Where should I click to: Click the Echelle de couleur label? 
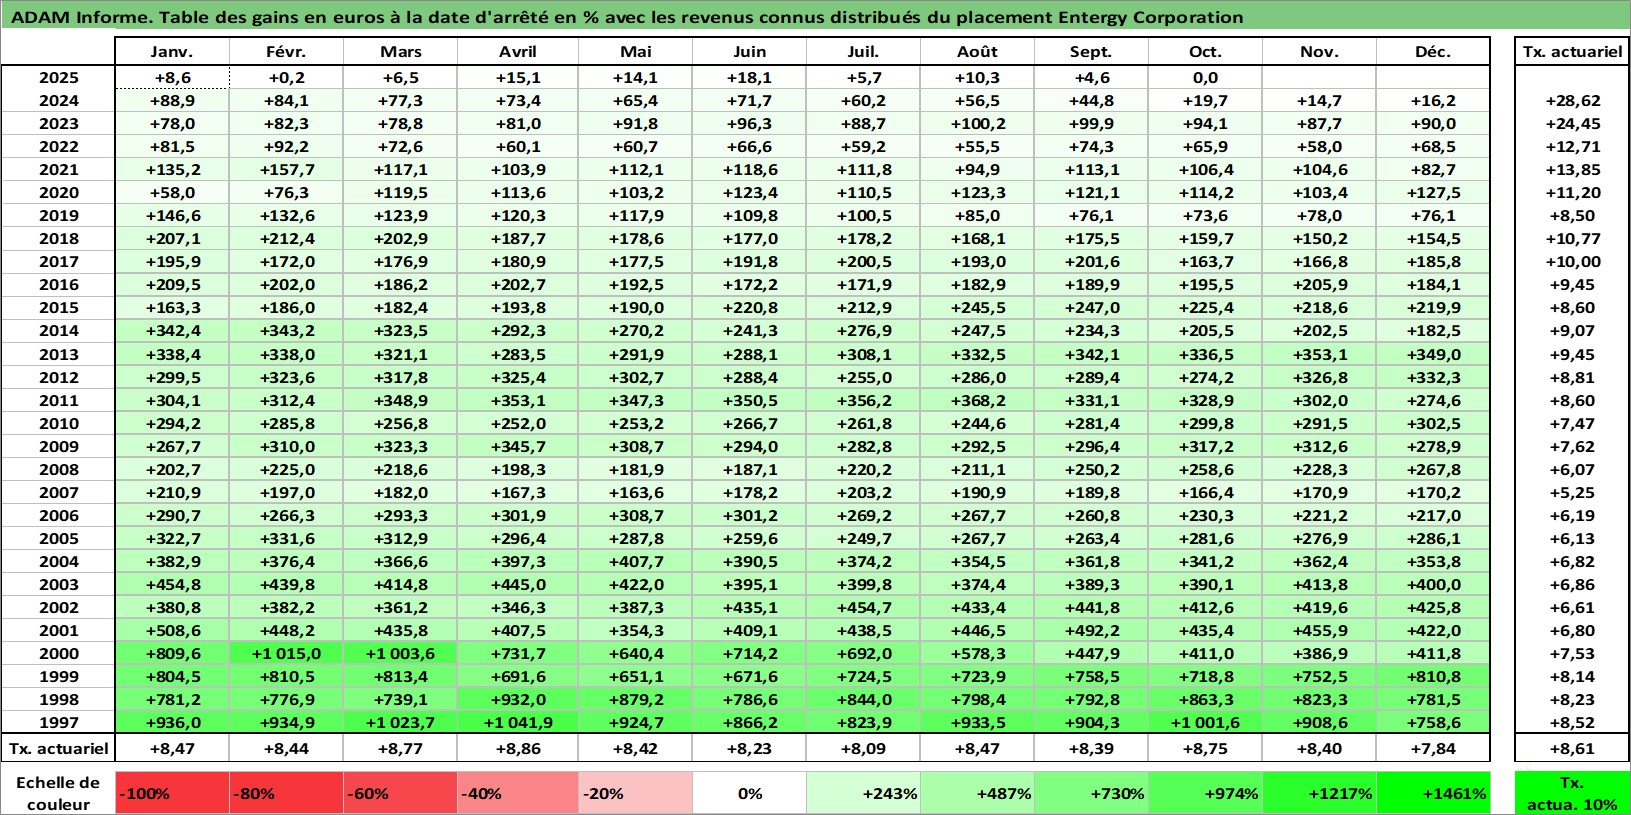pos(59,793)
